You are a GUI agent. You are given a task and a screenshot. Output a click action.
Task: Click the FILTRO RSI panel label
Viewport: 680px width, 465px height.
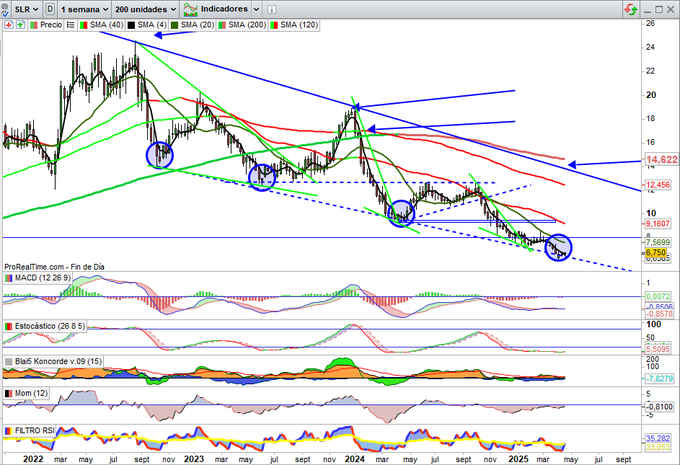click(35, 430)
